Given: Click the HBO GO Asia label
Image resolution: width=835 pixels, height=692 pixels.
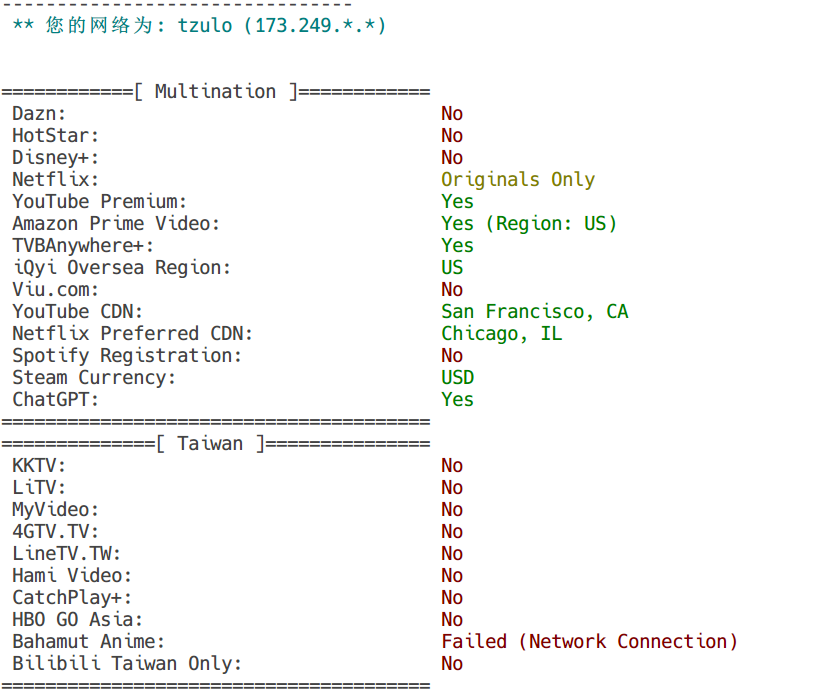Looking at the screenshot, I should [78, 620].
